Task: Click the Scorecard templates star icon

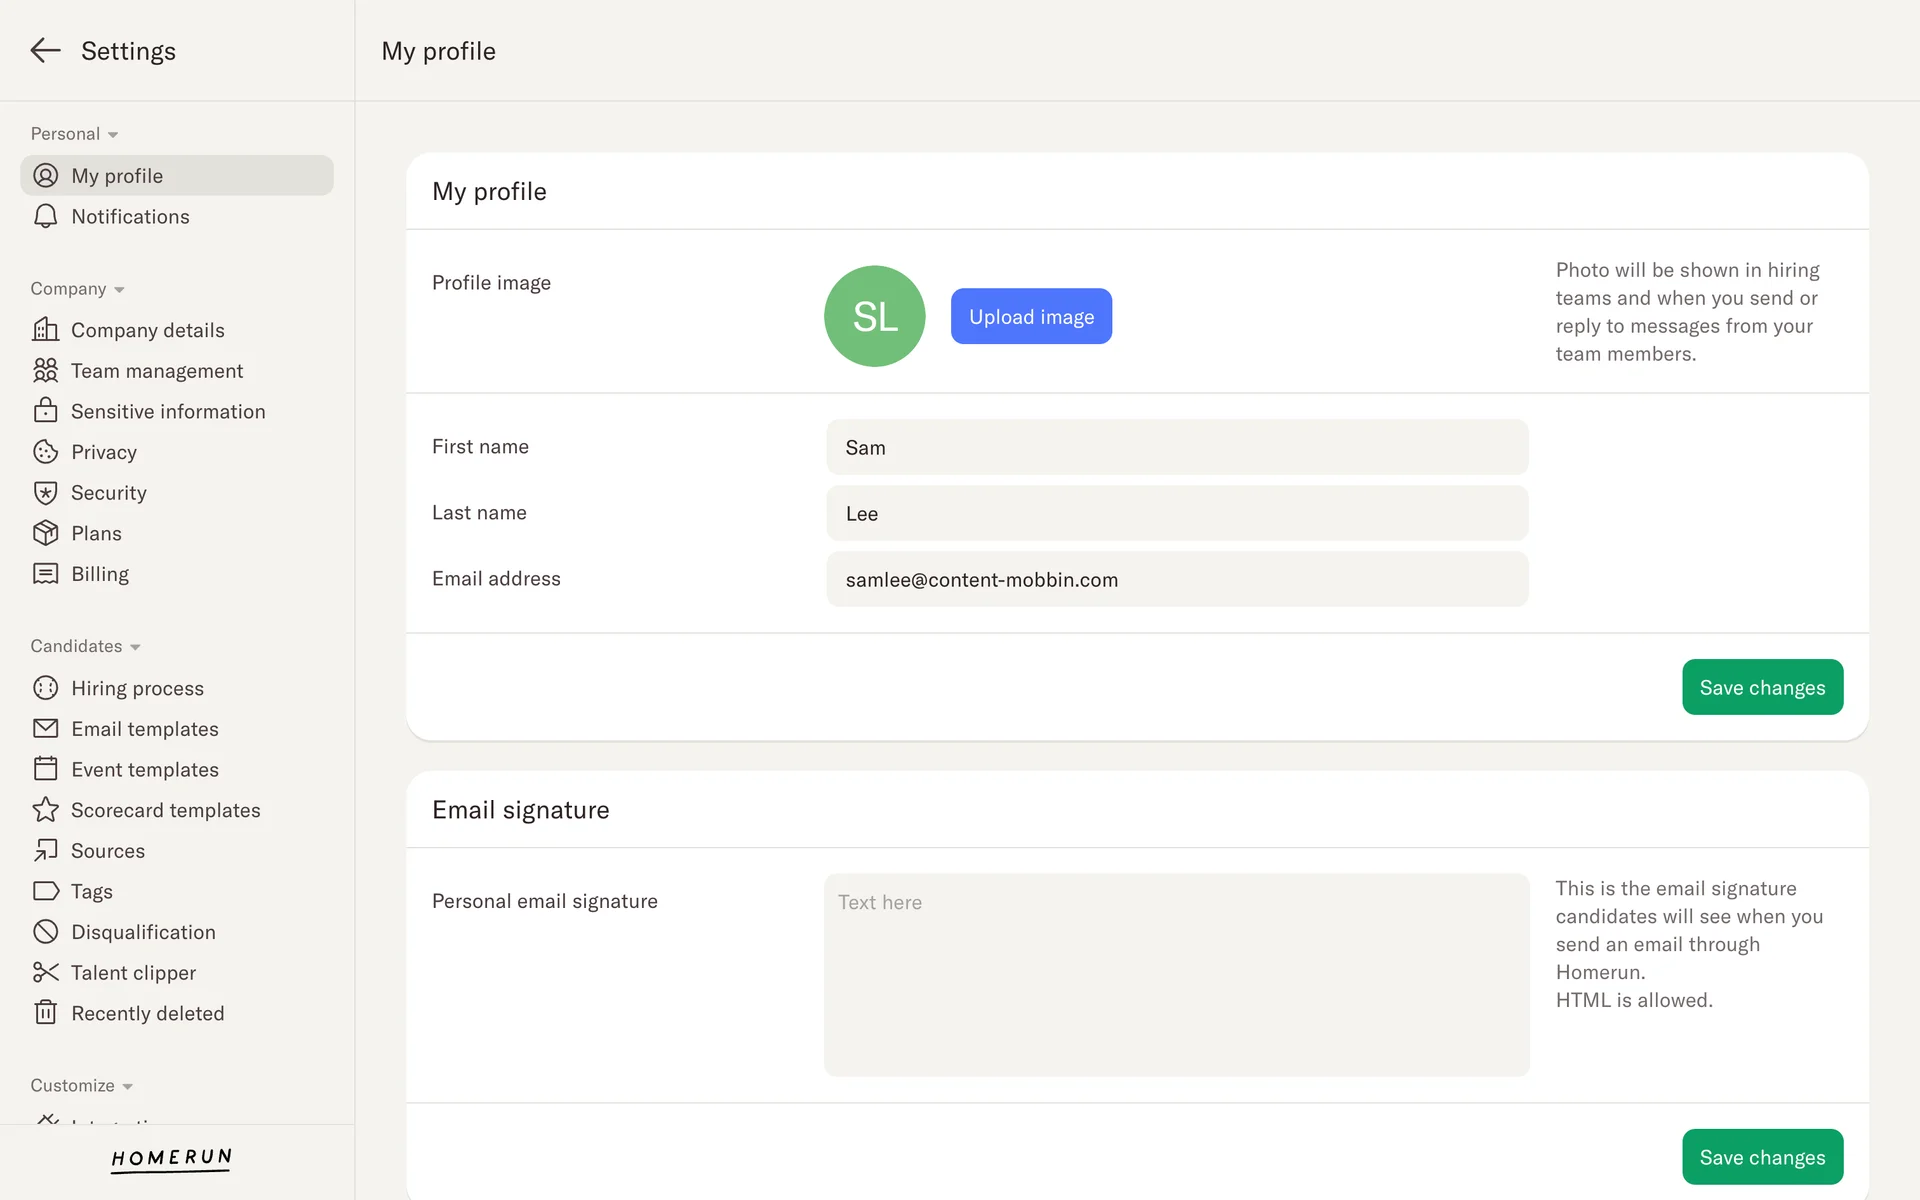Action: pos(45,810)
